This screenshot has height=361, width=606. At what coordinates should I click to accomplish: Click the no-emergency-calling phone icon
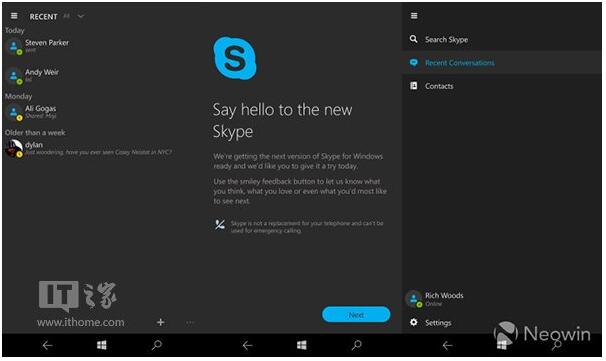(220, 225)
